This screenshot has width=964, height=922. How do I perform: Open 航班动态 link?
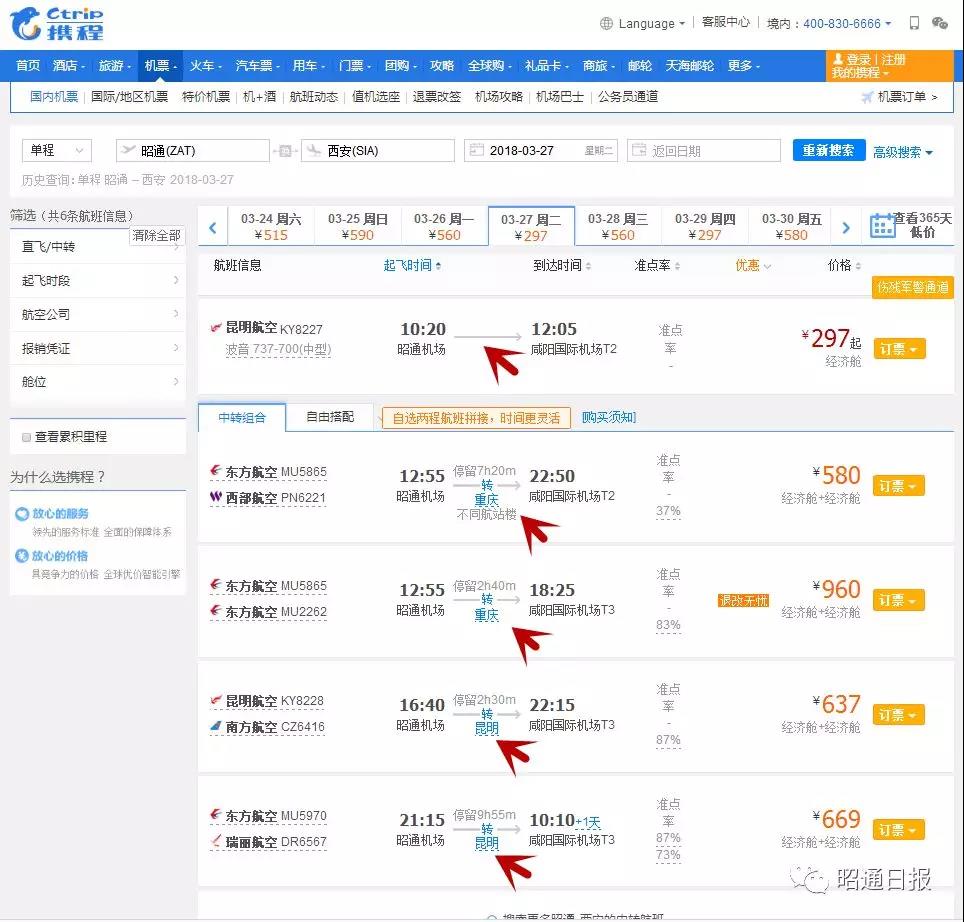(314, 97)
